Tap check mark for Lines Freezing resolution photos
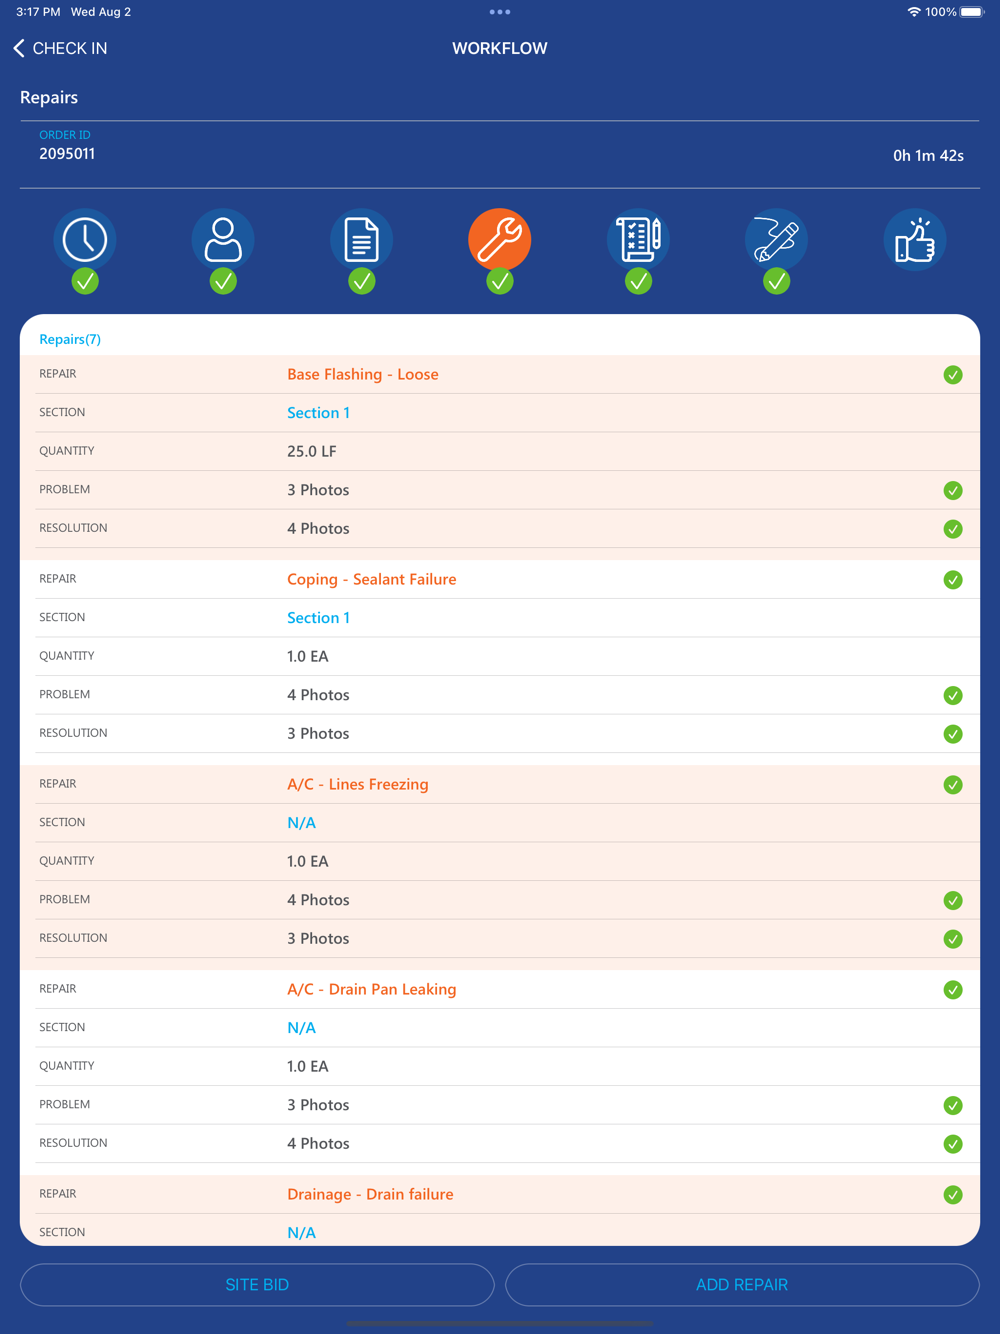This screenshot has width=1000, height=1334. (953, 939)
